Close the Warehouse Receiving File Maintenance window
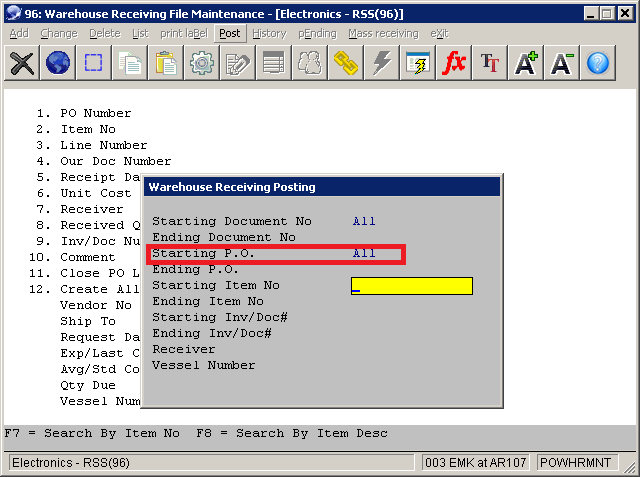 coord(625,14)
